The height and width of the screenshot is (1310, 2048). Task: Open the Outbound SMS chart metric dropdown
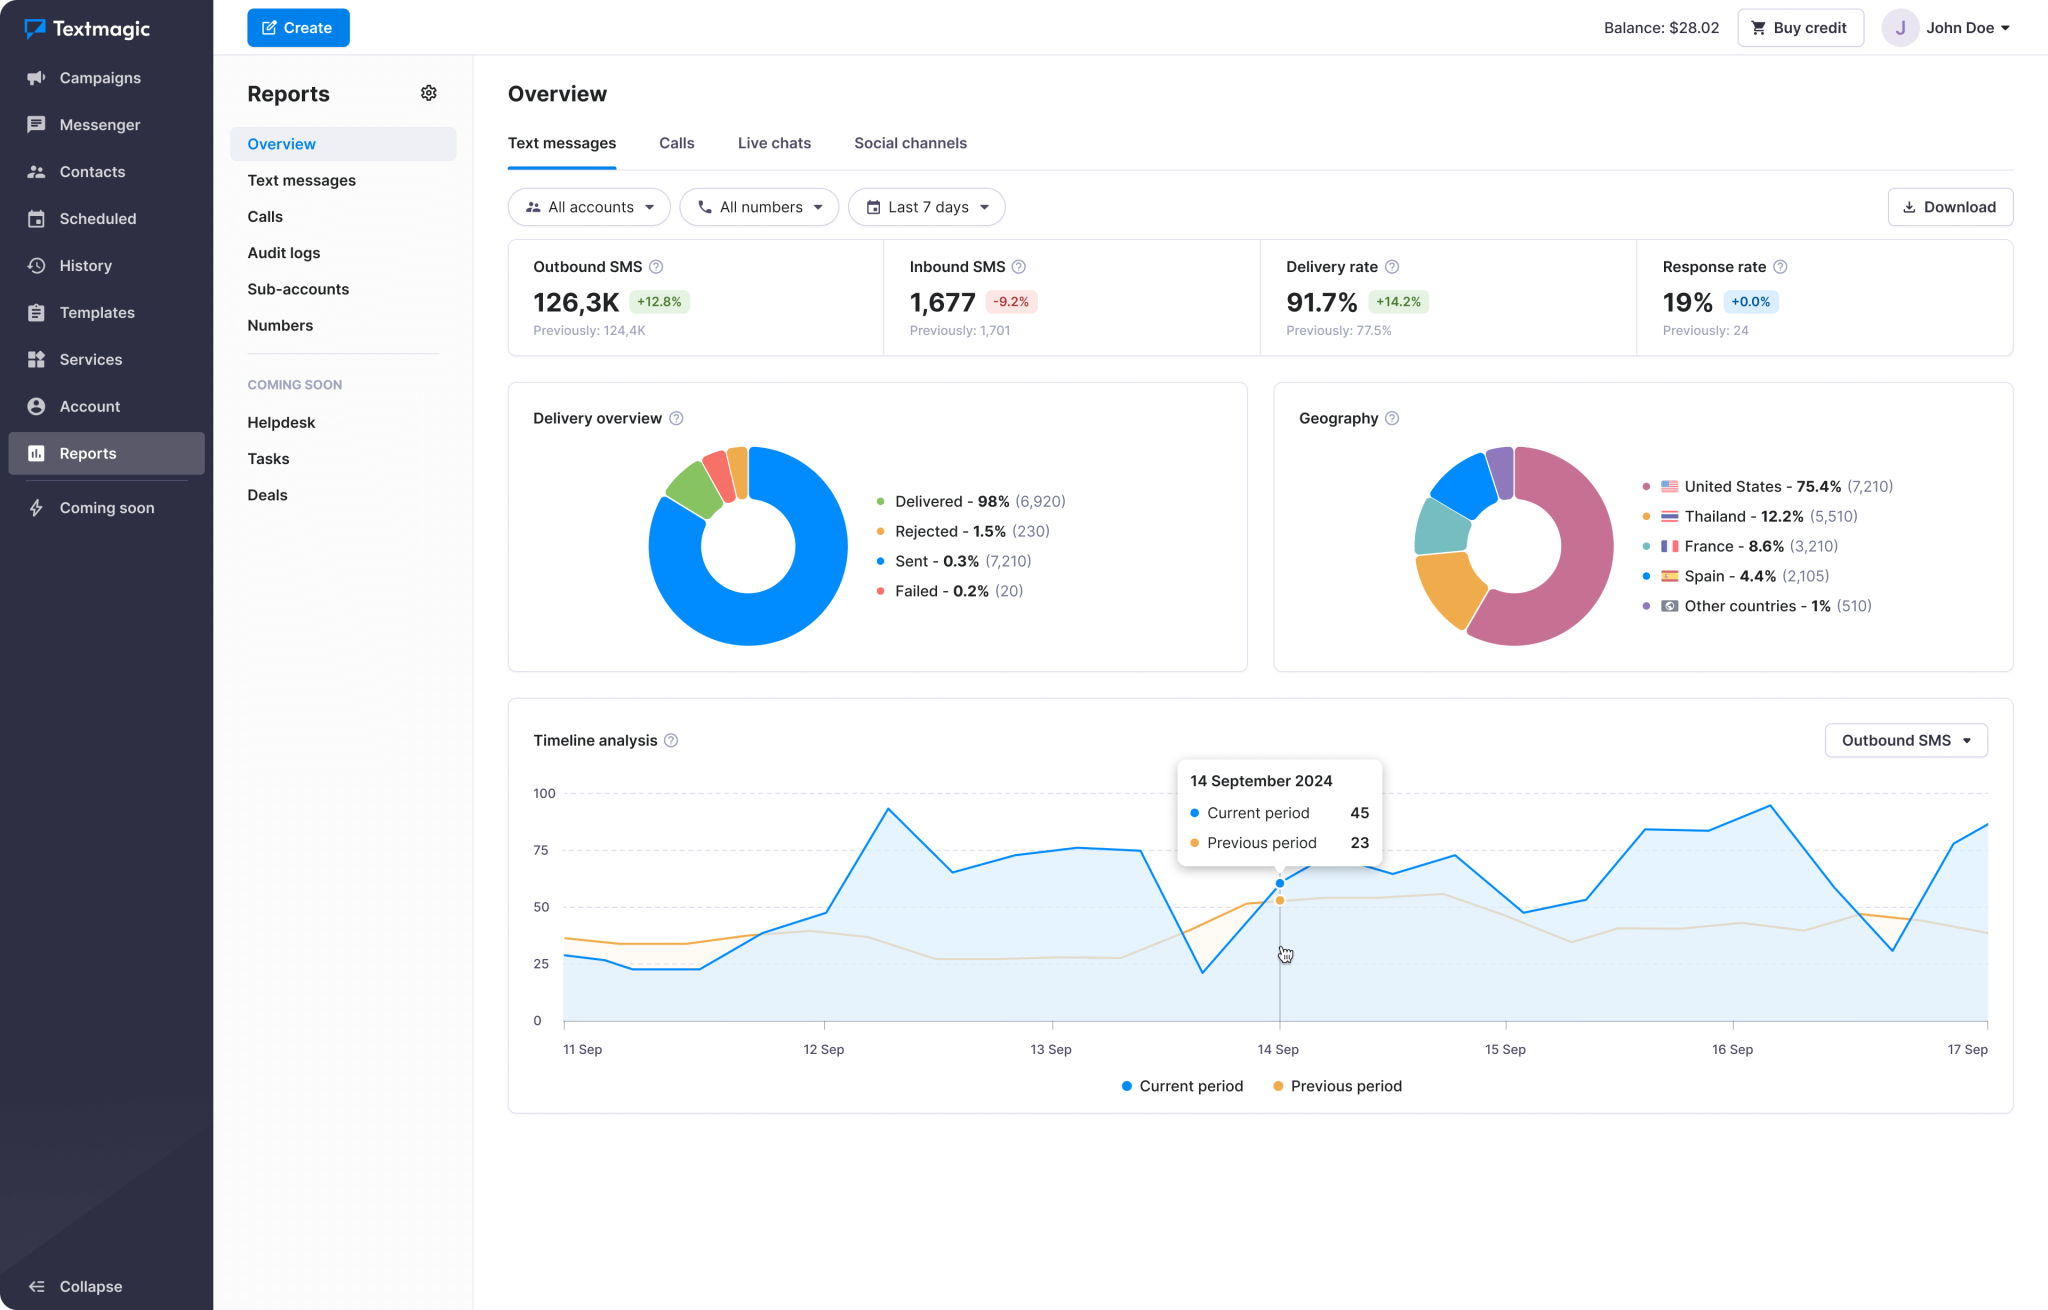click(1905, 740)
